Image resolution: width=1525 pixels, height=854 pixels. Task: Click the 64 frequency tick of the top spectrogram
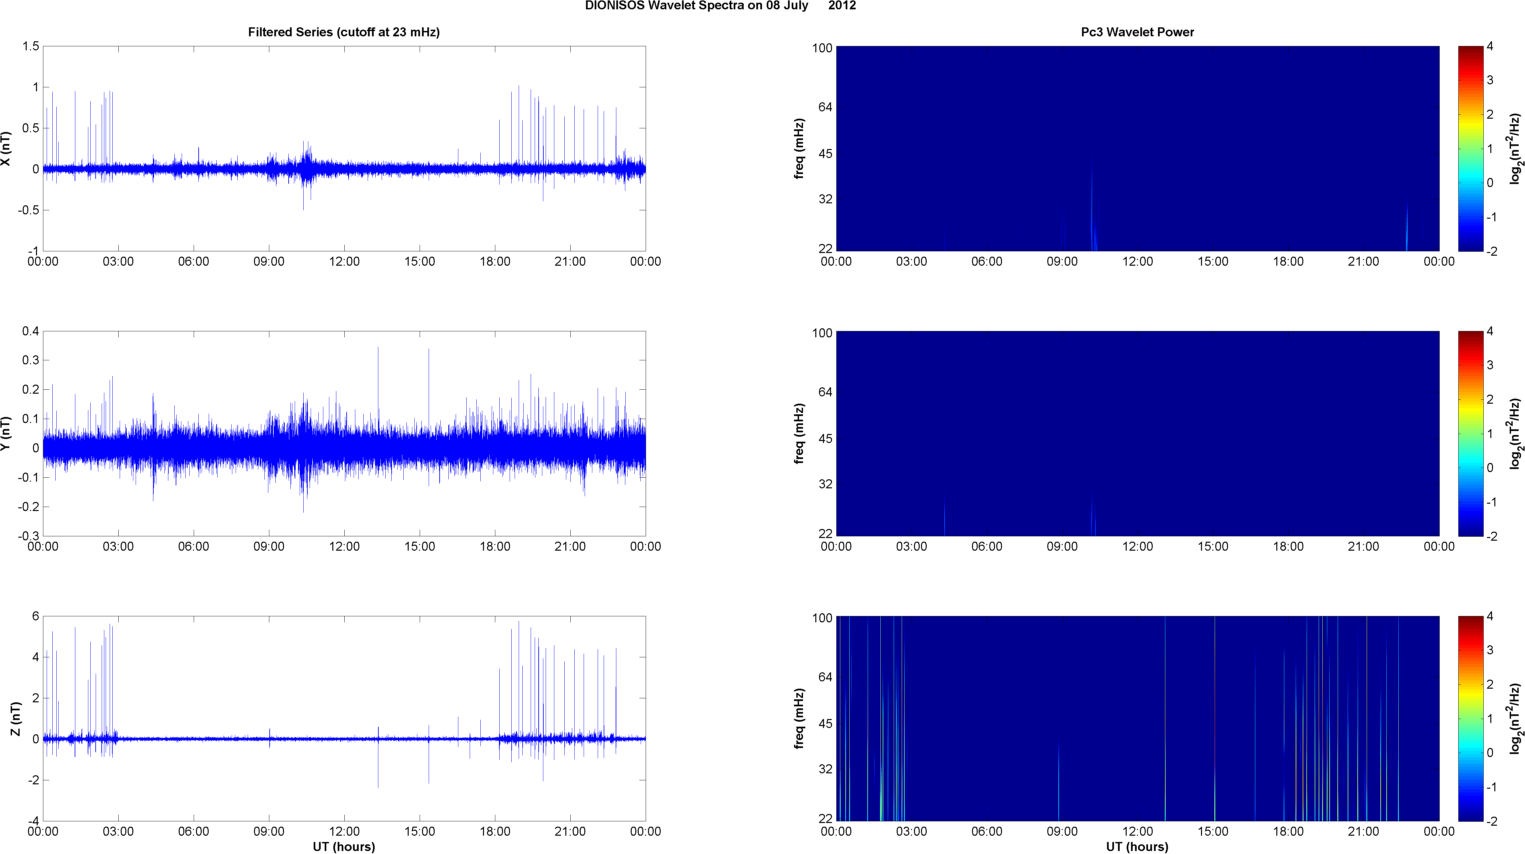825,107
